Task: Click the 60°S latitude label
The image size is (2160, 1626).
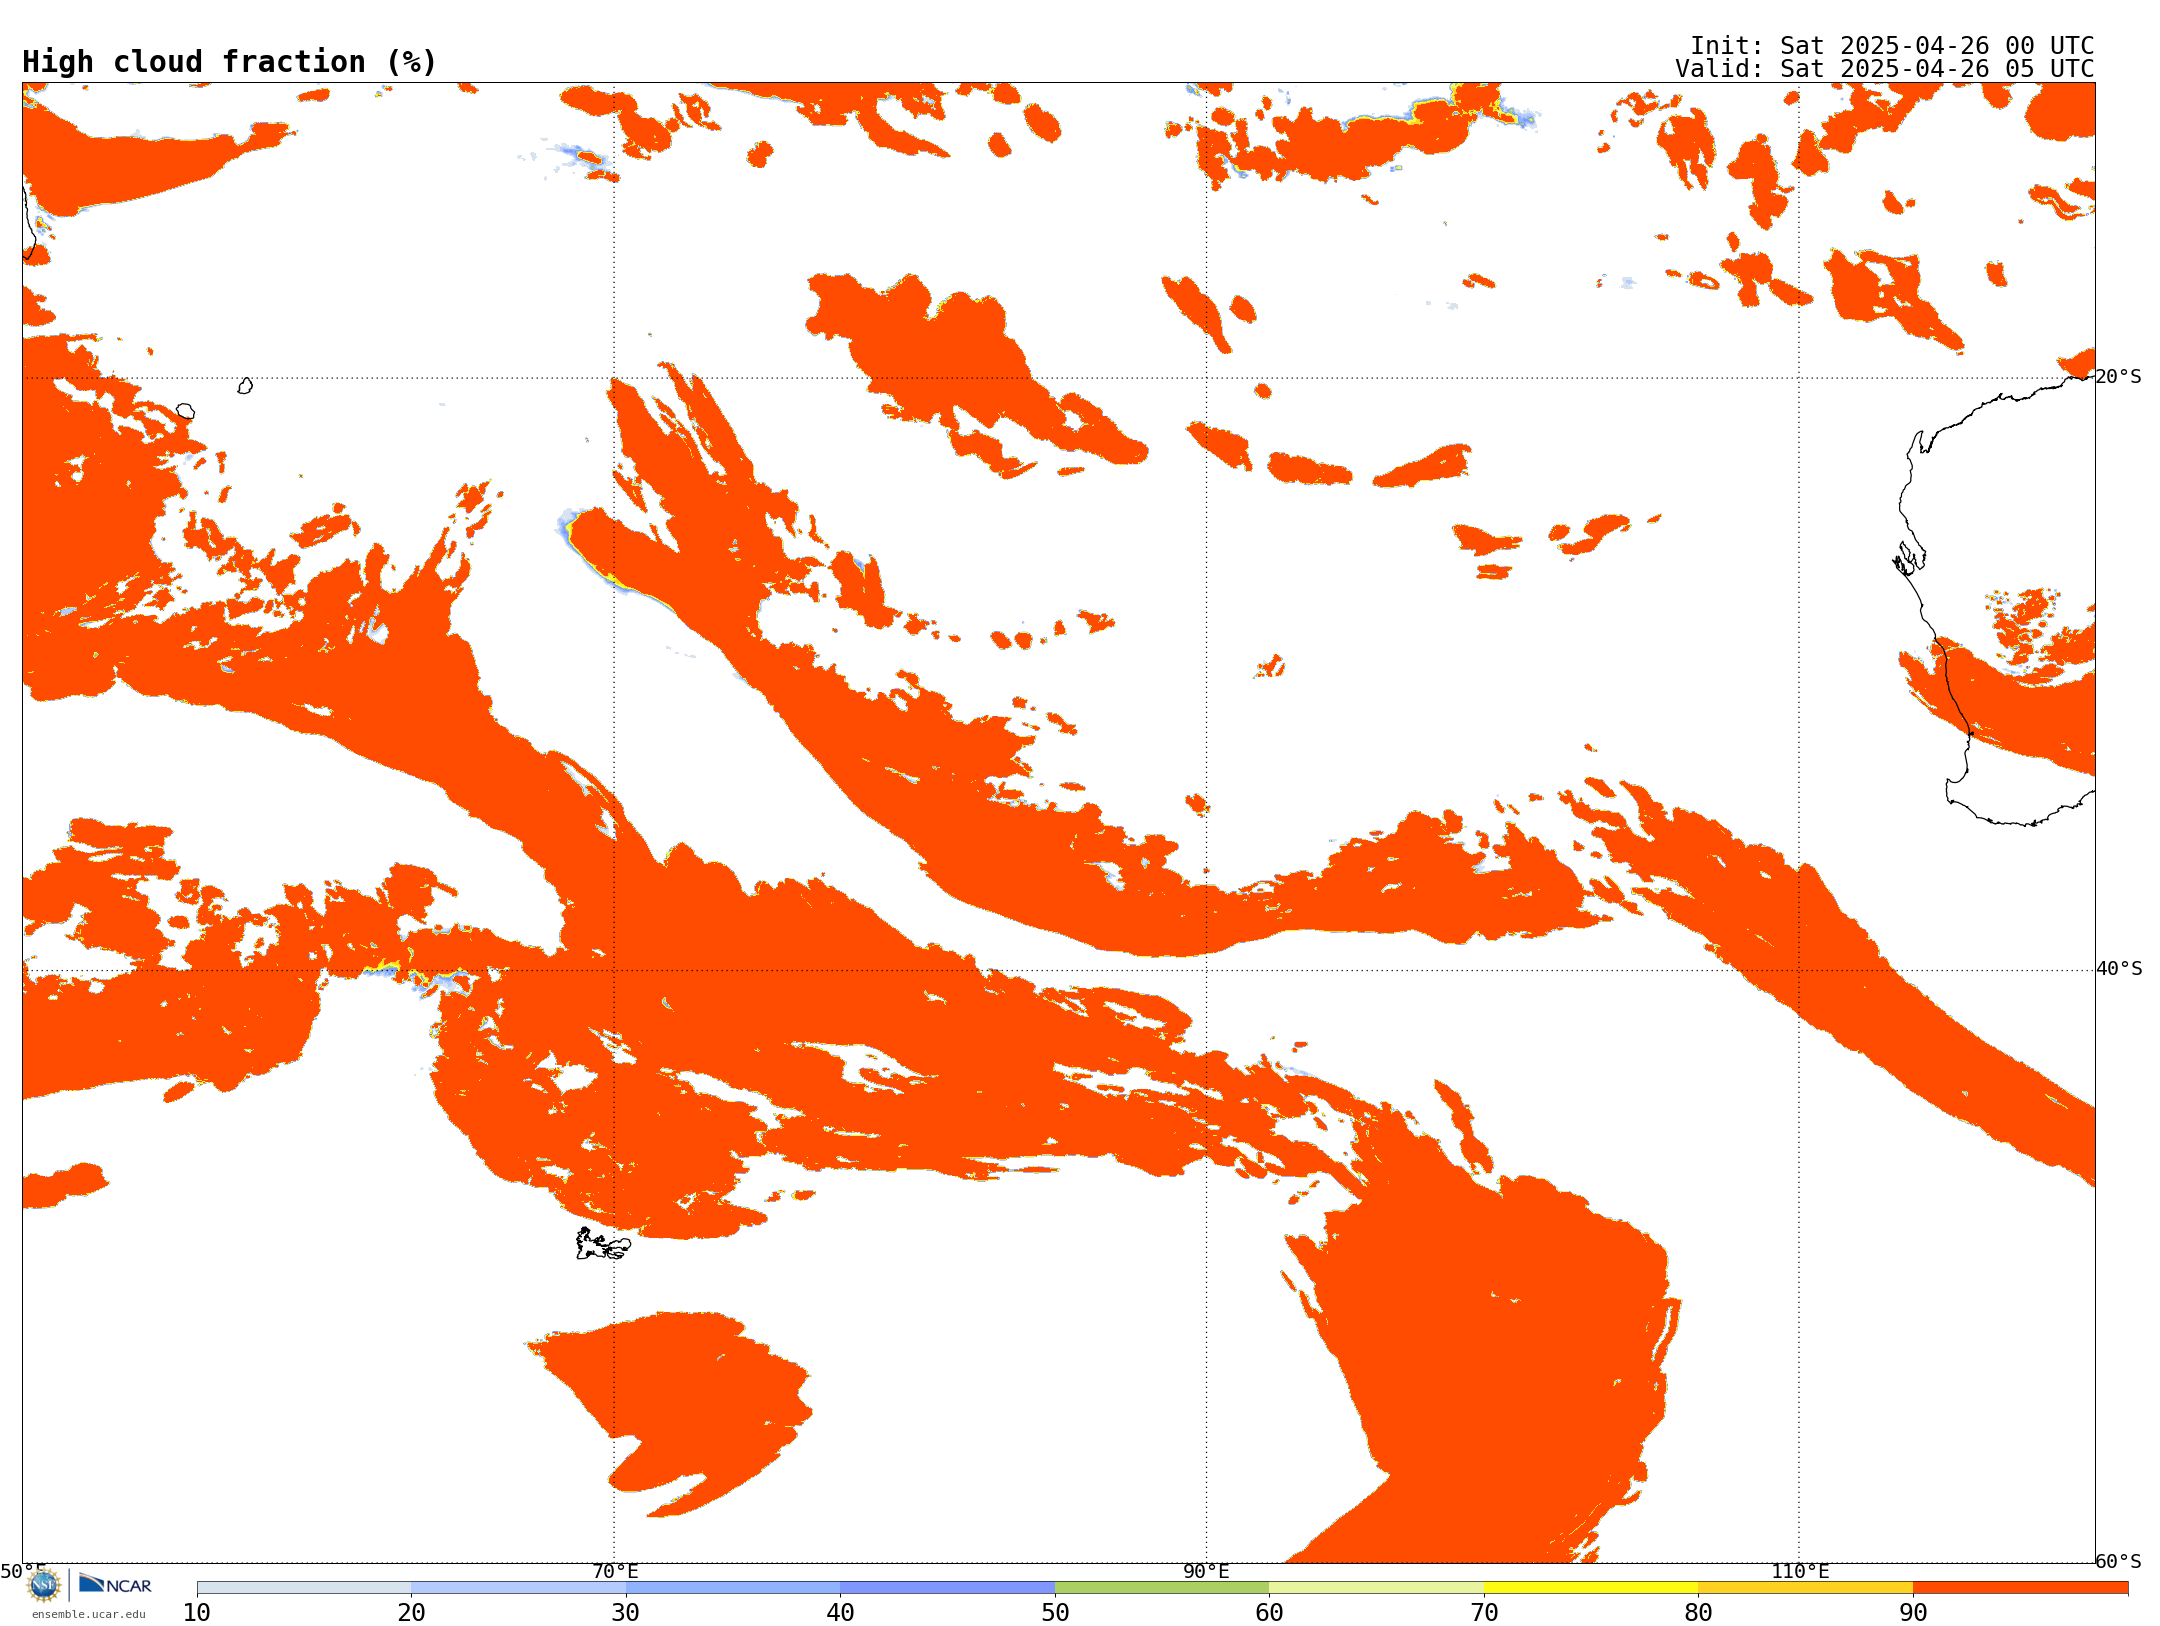Action: 2119,1561
